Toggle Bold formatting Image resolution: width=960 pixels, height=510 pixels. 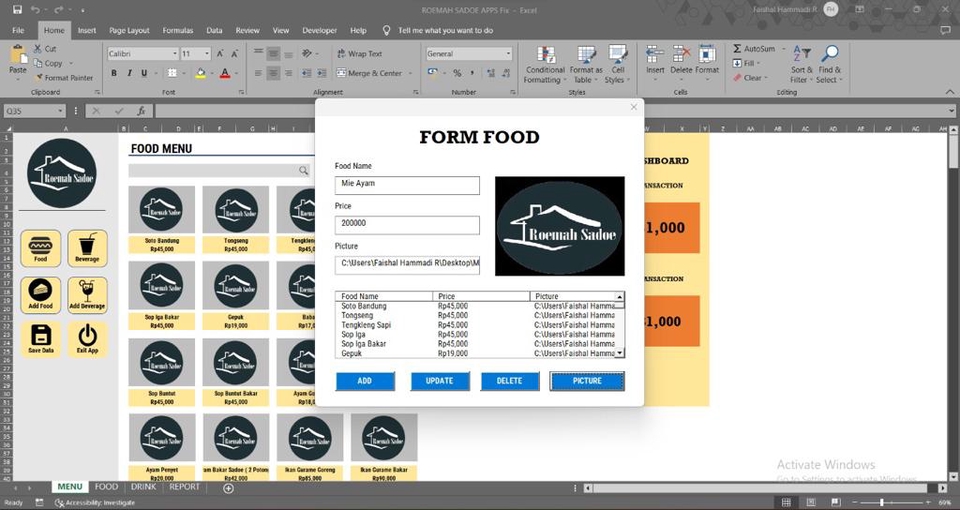point(114,73)
